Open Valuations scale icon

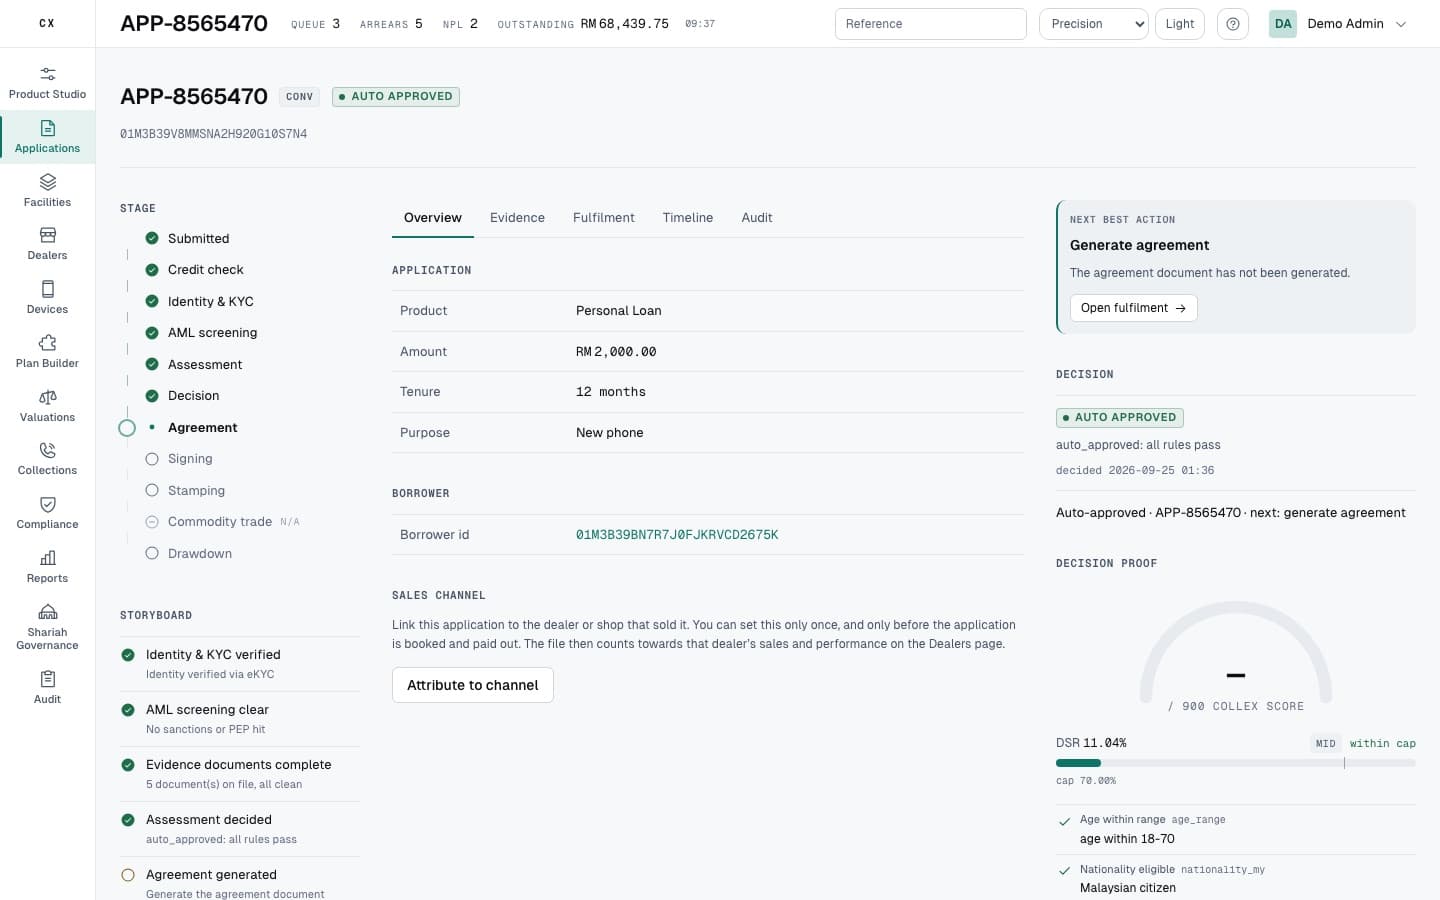[x=47, y=397]
